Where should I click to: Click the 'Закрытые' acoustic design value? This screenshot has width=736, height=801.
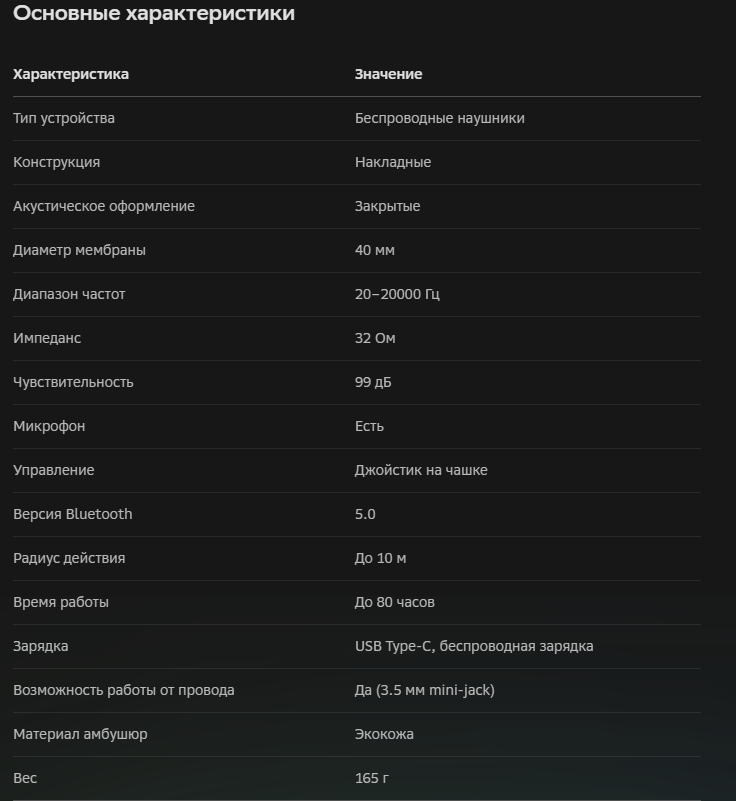387,206
